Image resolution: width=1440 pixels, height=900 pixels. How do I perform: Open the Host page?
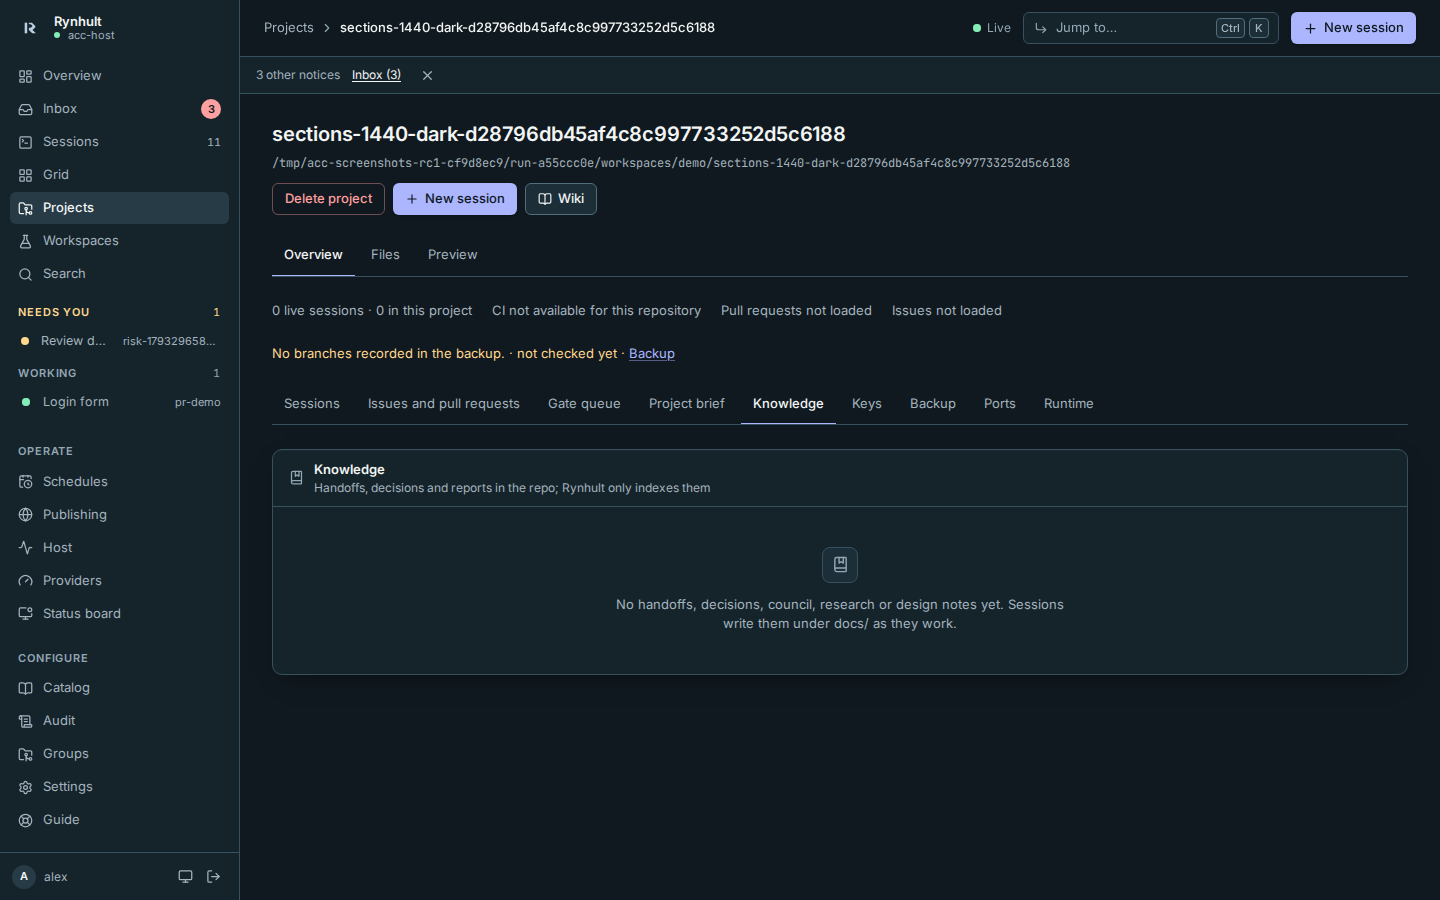point(119,548)
